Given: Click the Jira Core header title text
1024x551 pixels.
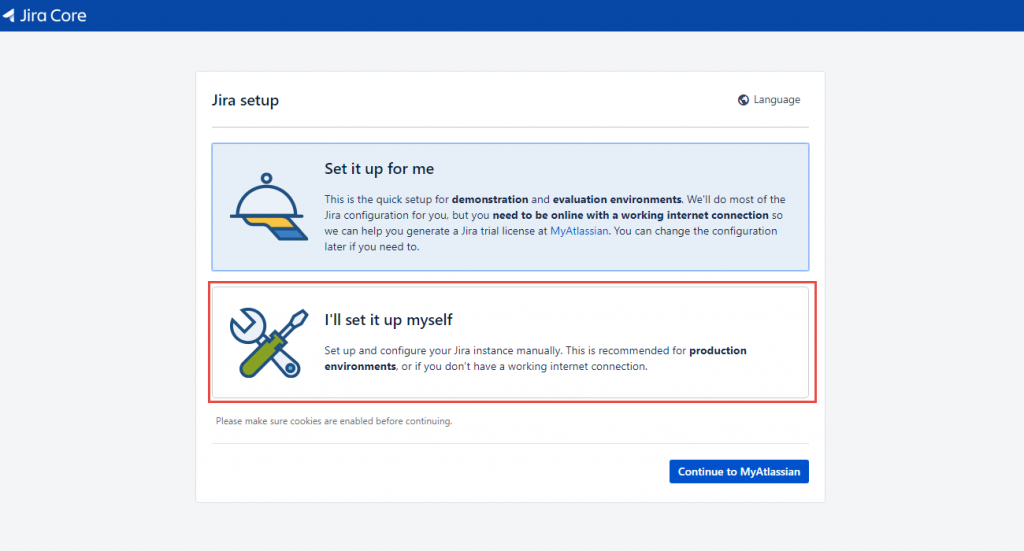Looking at the screenshot, I should 53,16.
